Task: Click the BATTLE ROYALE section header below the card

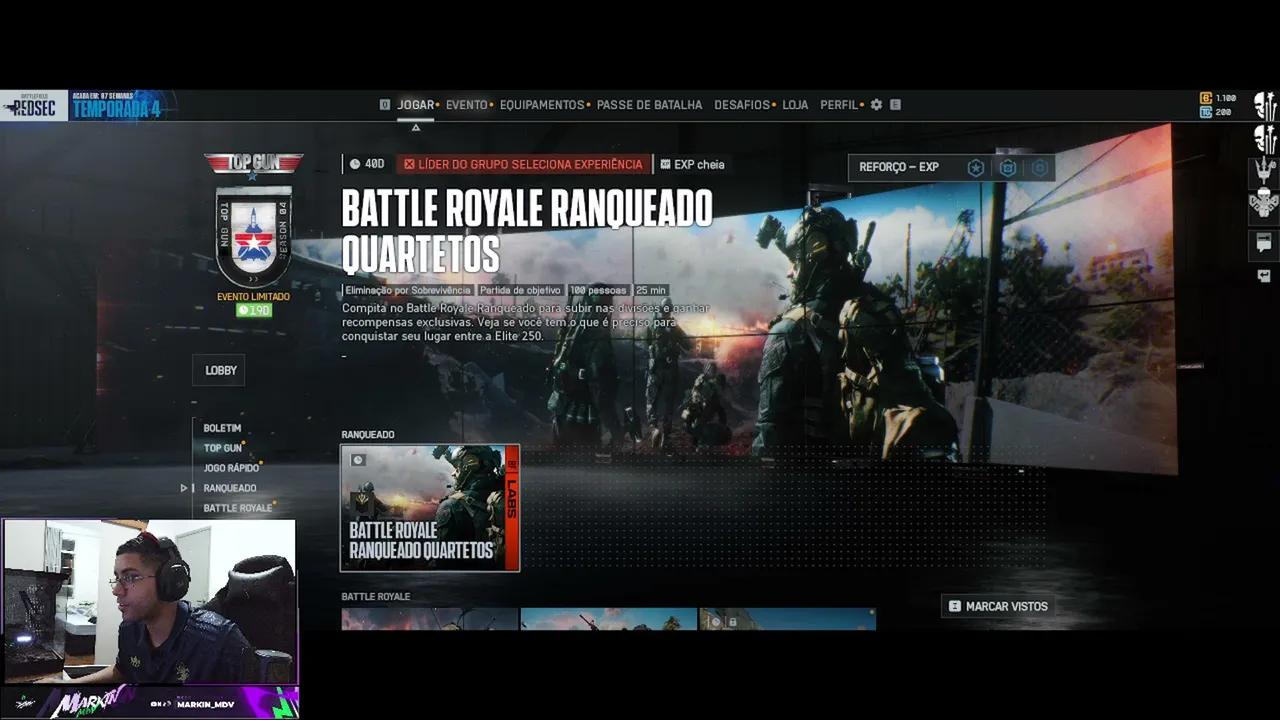Action: pos(376,597)
